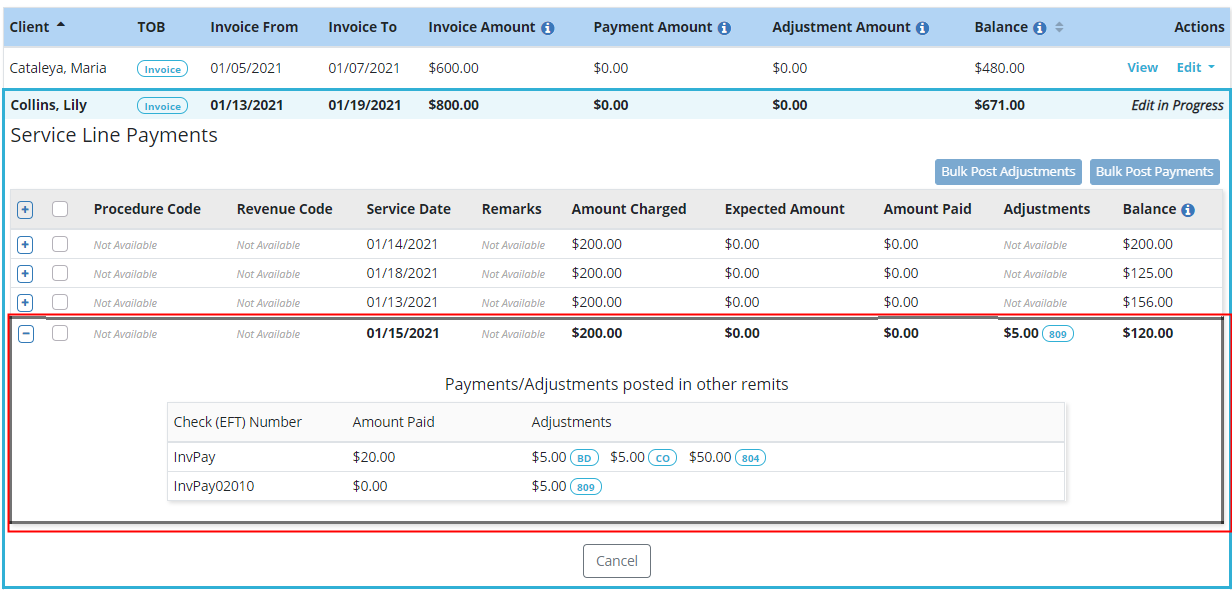
Task: Sort by Balance using the sort arrows
Action: coord(1059,28)
